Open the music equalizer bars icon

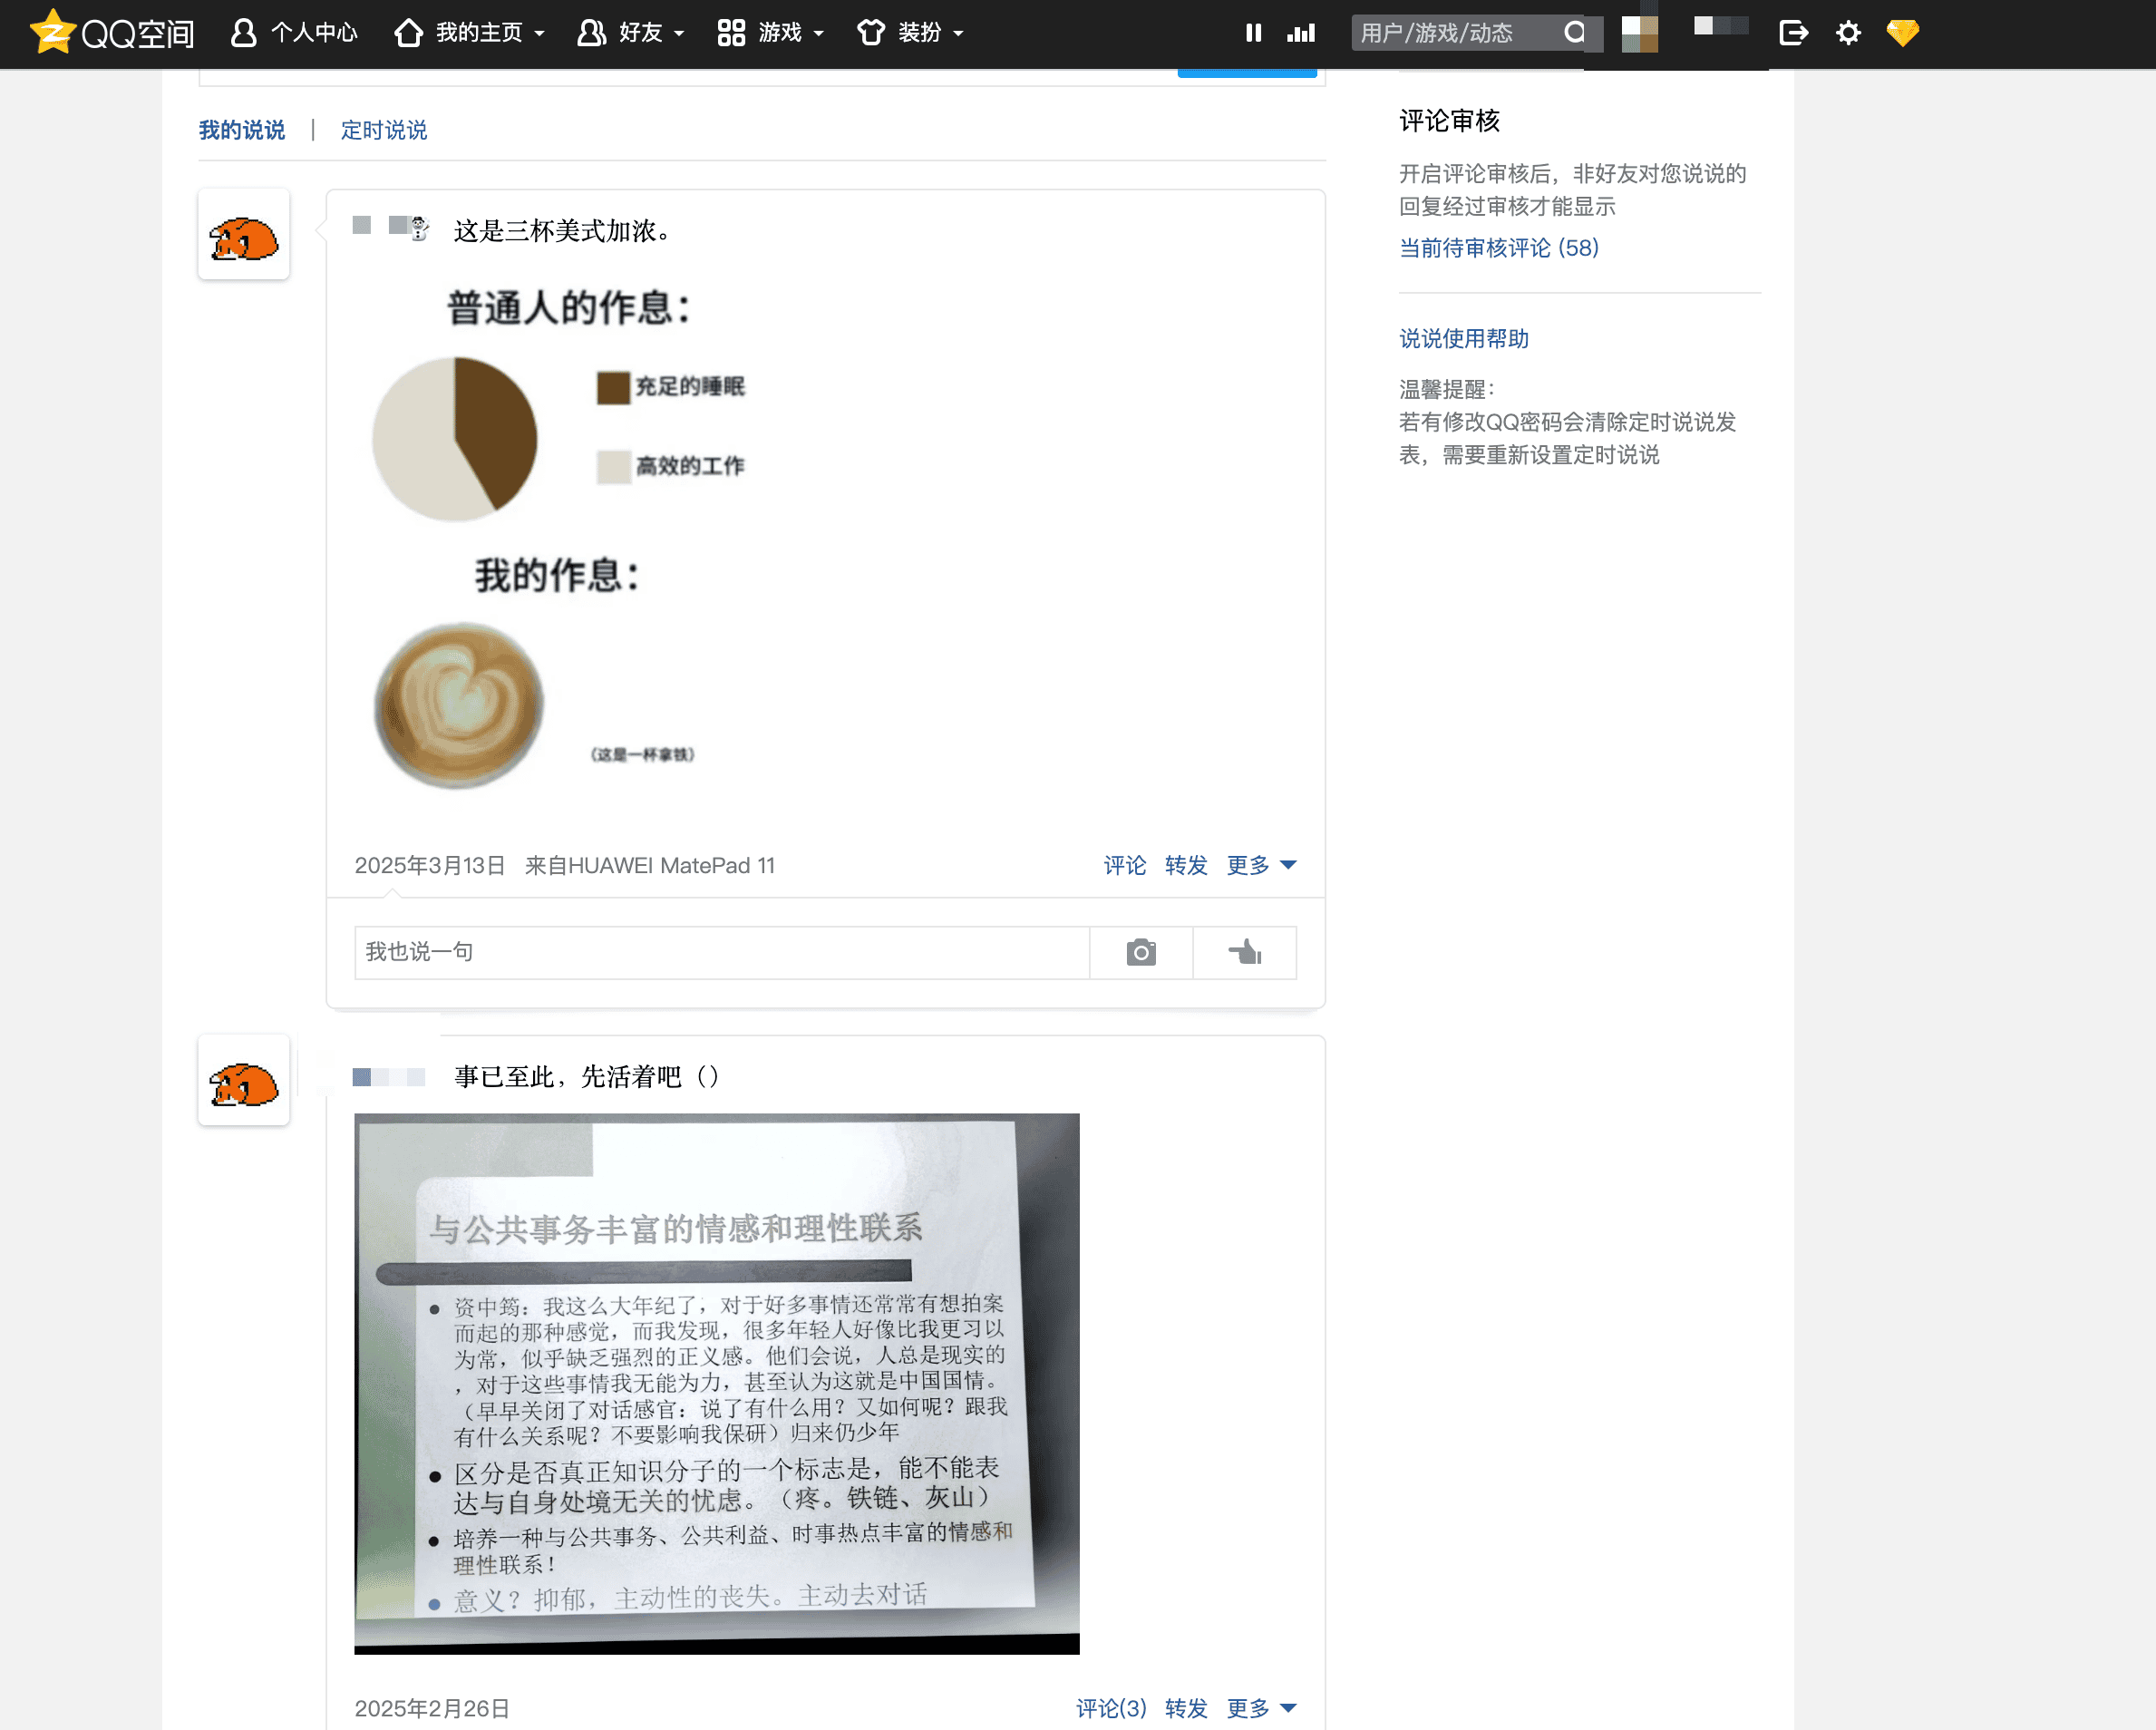[x=1300, y=33]
